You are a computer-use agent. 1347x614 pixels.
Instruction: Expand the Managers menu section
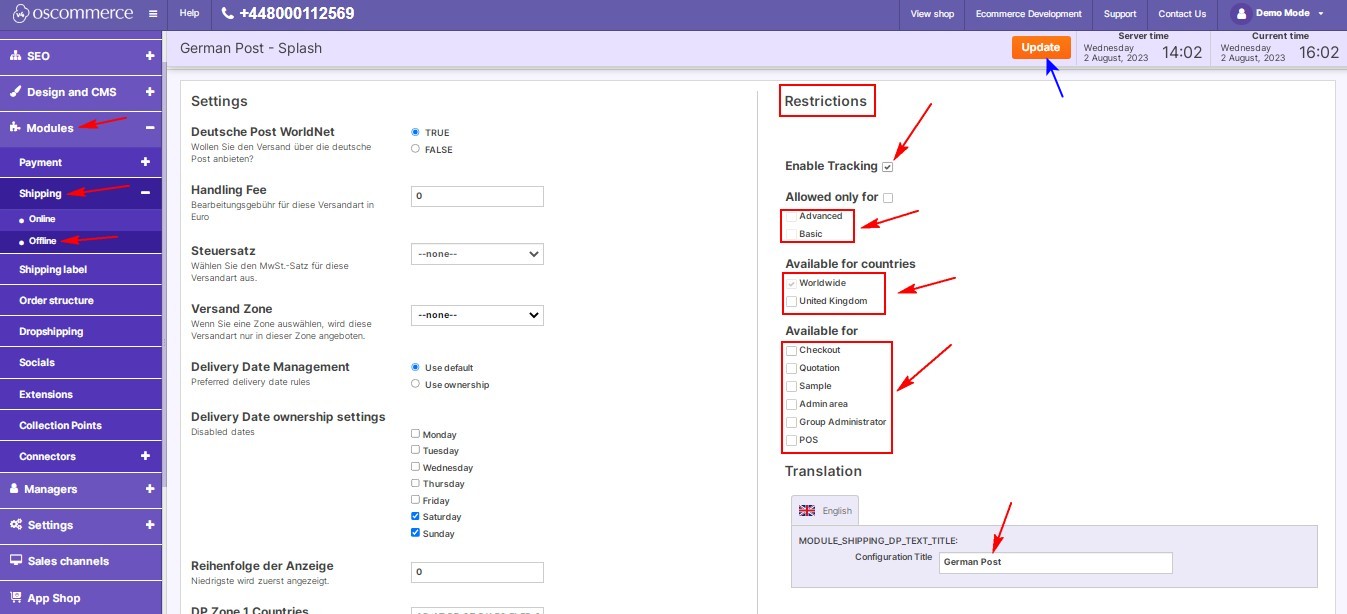coord(150,489)
